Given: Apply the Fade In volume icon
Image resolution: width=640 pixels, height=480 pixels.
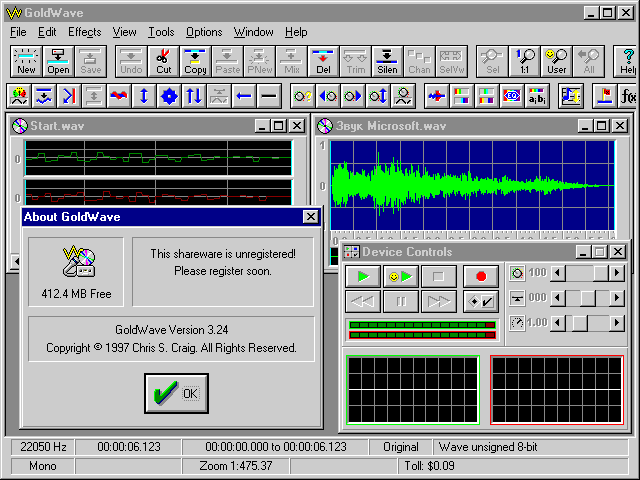Looking at the screenshot, I should click(328, 96).
